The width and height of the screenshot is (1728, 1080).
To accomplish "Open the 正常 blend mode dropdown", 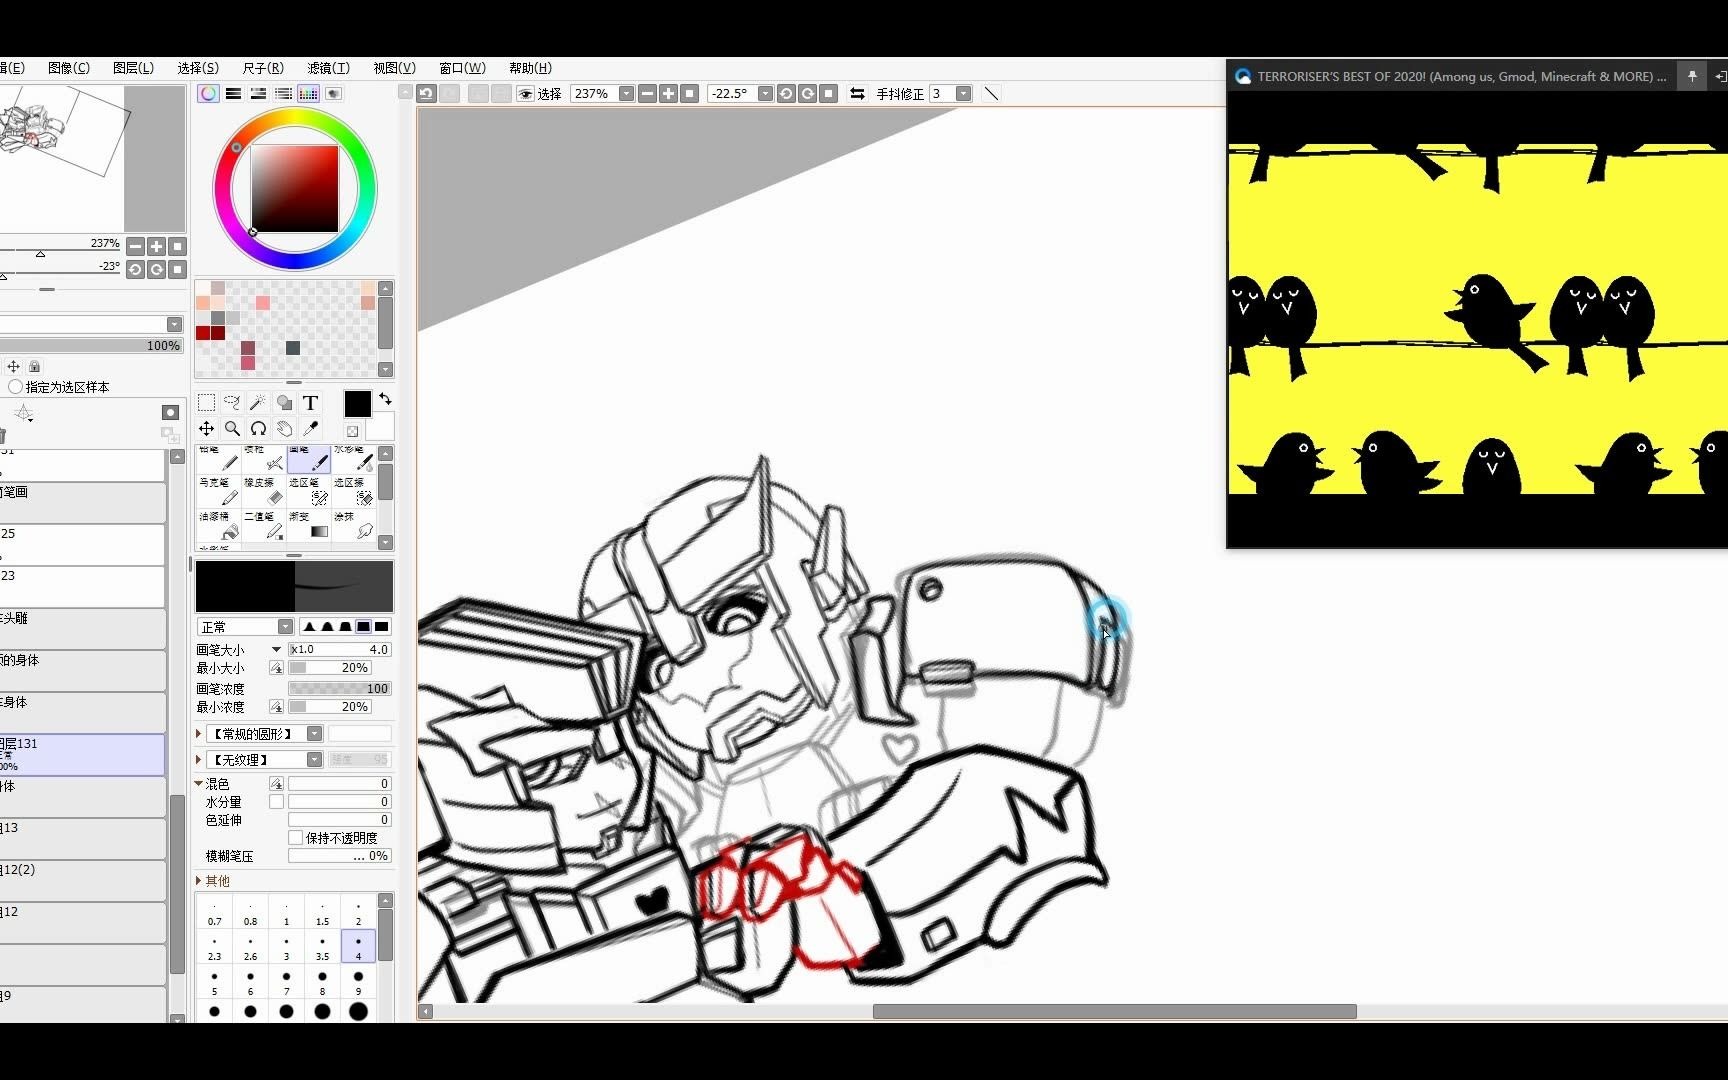I will (285, 627).
